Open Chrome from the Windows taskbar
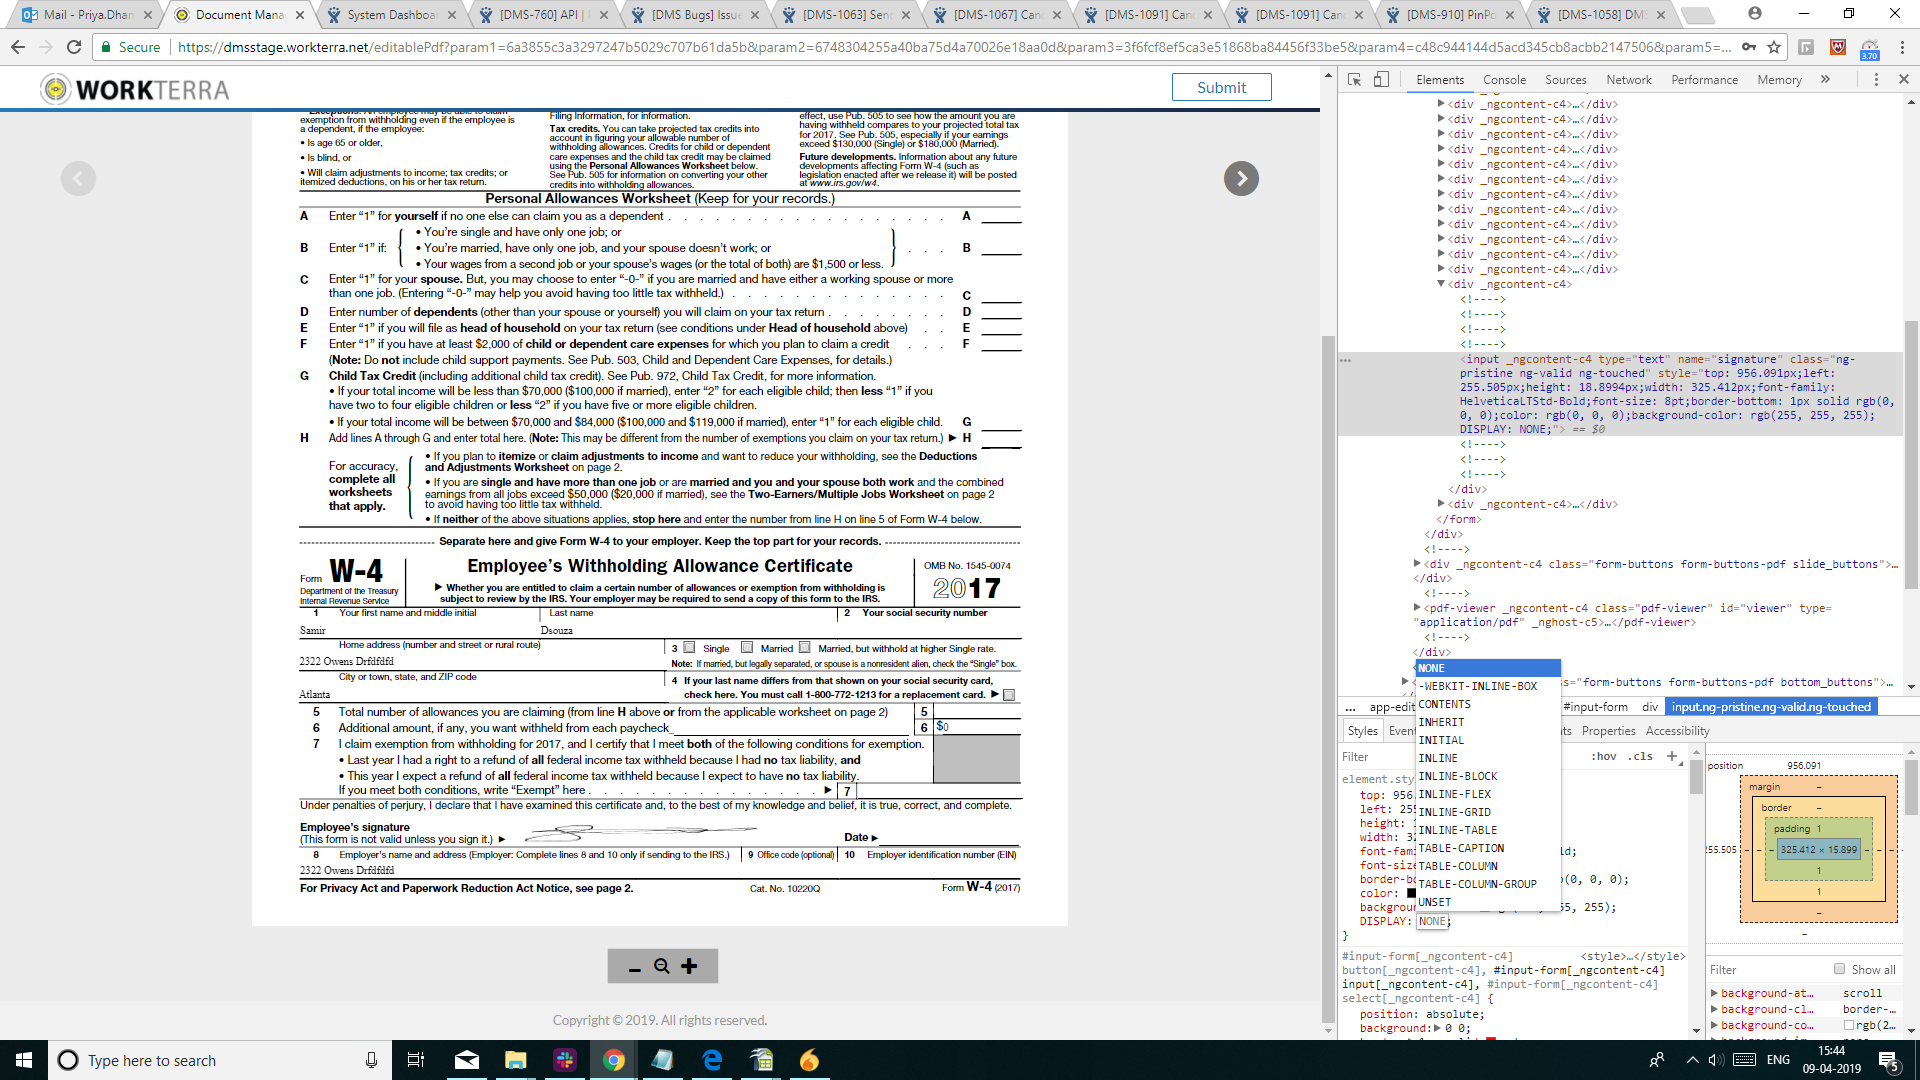This screenshot has width=1920, height=1080. pyautogui.click(x=614, y=1060)
